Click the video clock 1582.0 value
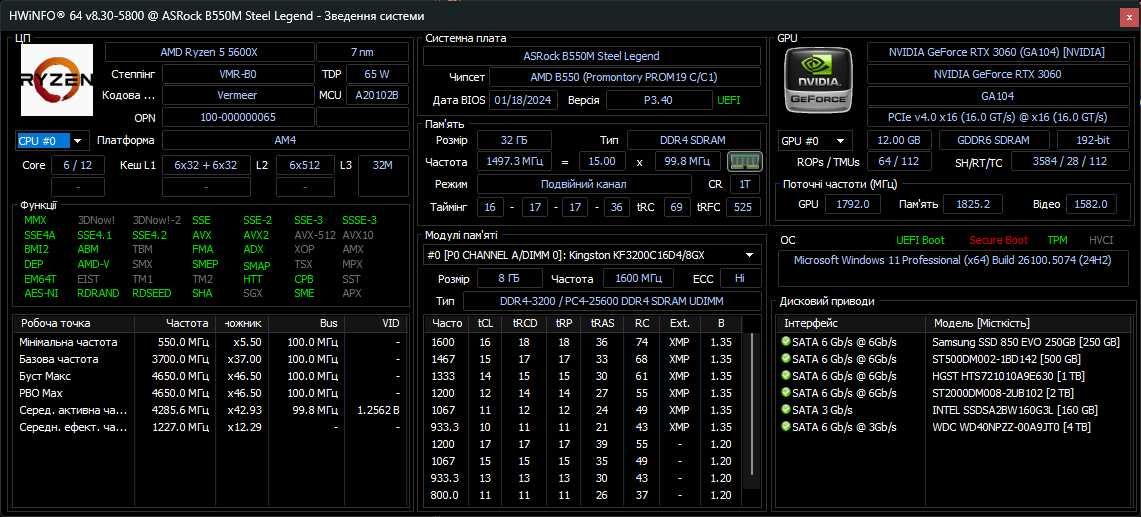Image resolution: width=1141 pixels, height=517 pixels. coord(1091,204)
